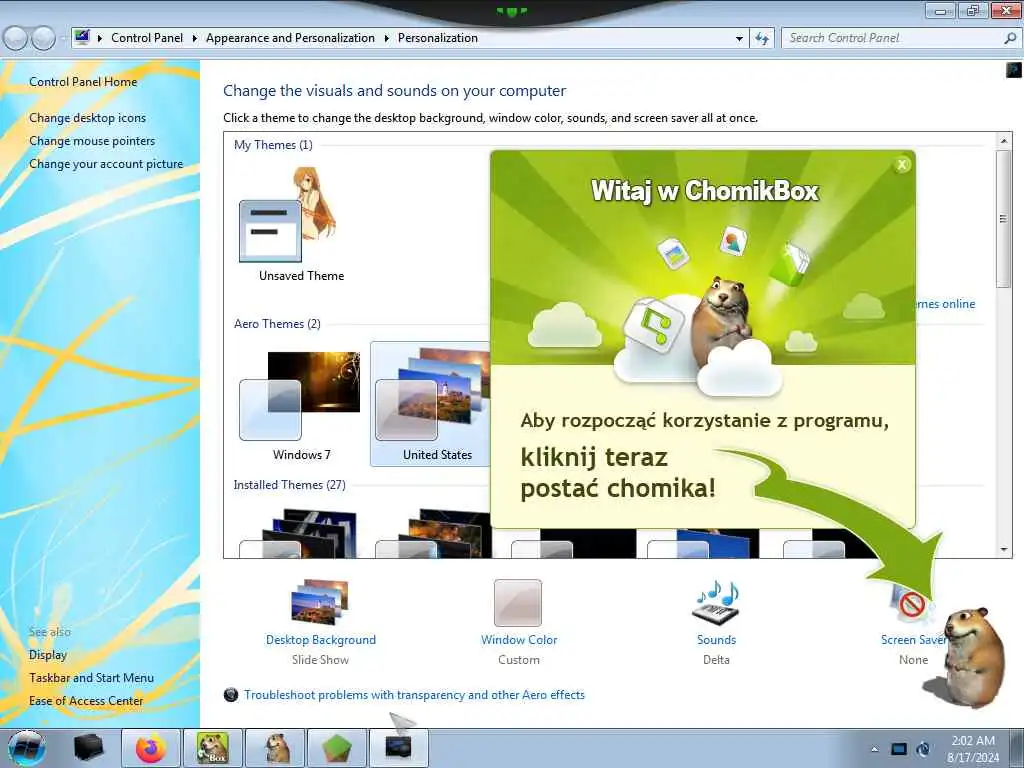Expand arrow before Control Panel breadcrumb
Viewport: 1024px width, 768px height.
[100, 39]
